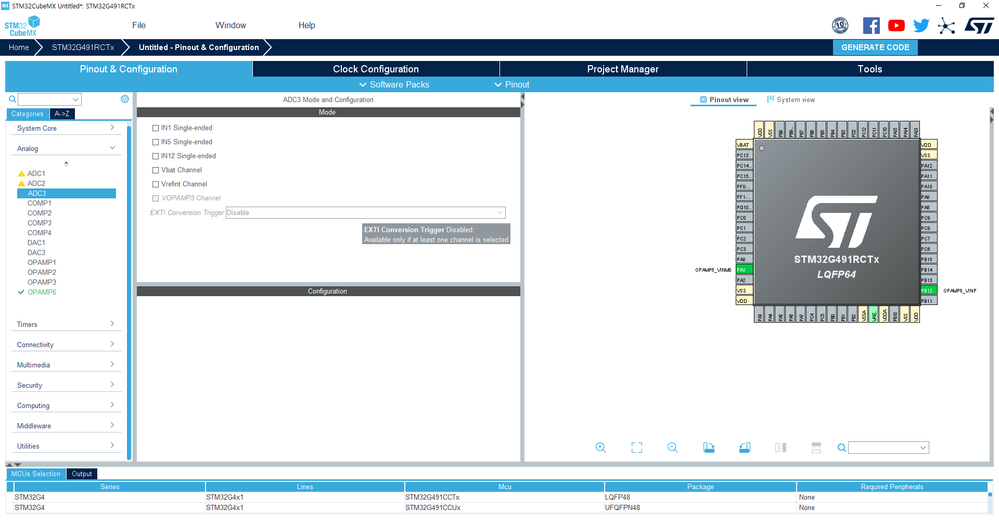Switch to System view
The height and width of the screenshot is (520, 999).
click(x=791, y=100)
